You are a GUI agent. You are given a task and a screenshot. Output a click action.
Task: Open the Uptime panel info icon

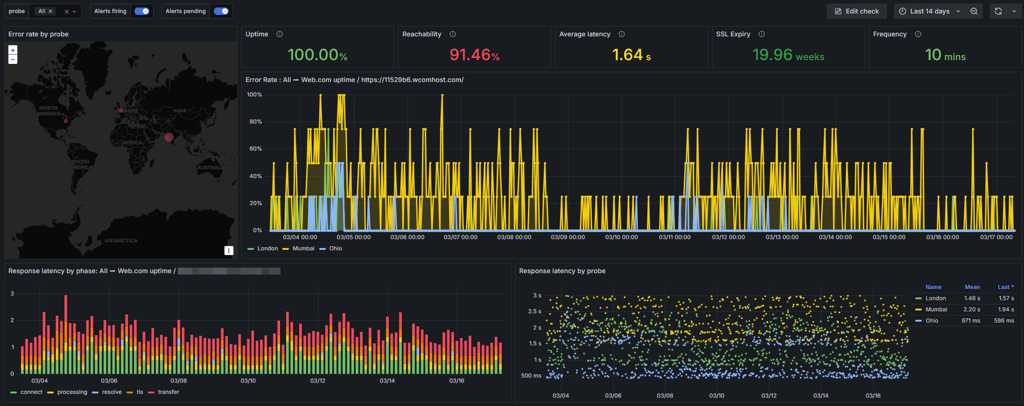click(280, 34)
